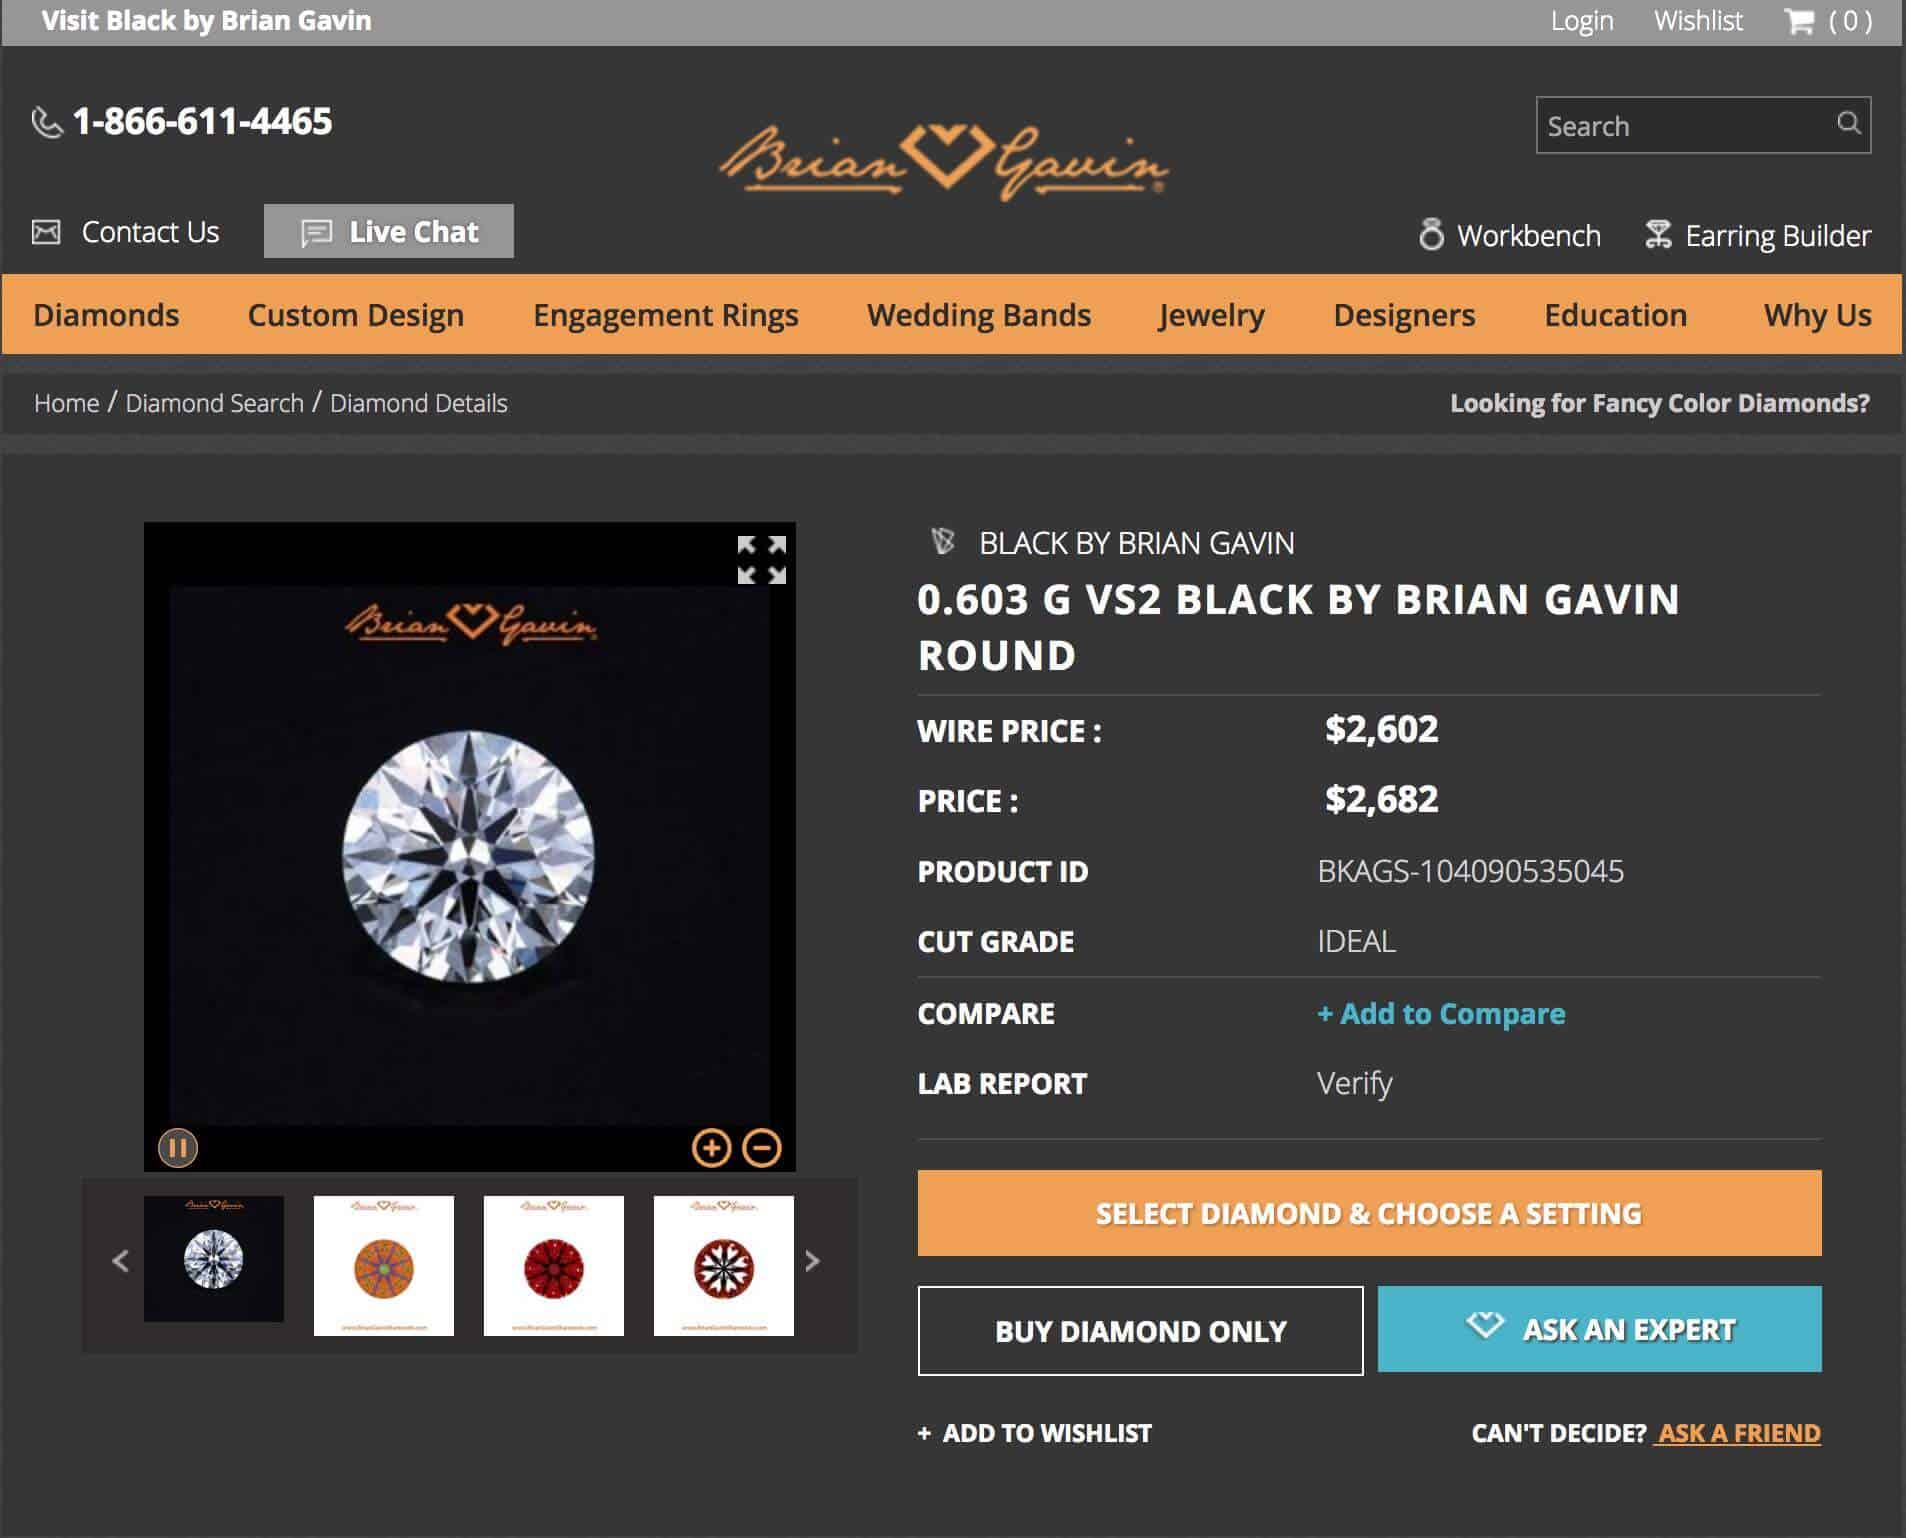1906x1538 pixels.
Task: Show previous thumbnails with left arrow
Action: coord(121,1261)
